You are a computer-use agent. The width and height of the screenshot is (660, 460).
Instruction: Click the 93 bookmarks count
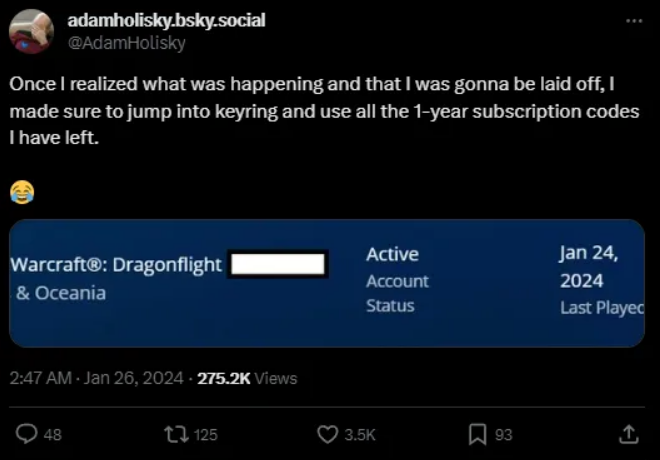pos(503,435)
